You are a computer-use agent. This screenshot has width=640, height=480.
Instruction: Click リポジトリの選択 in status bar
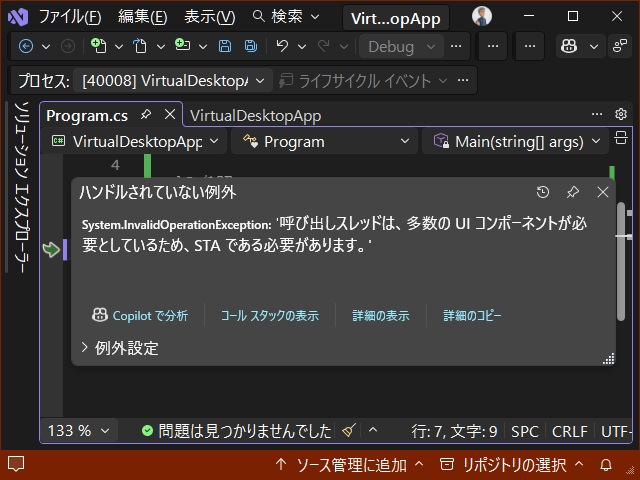[x=512, y=464]
